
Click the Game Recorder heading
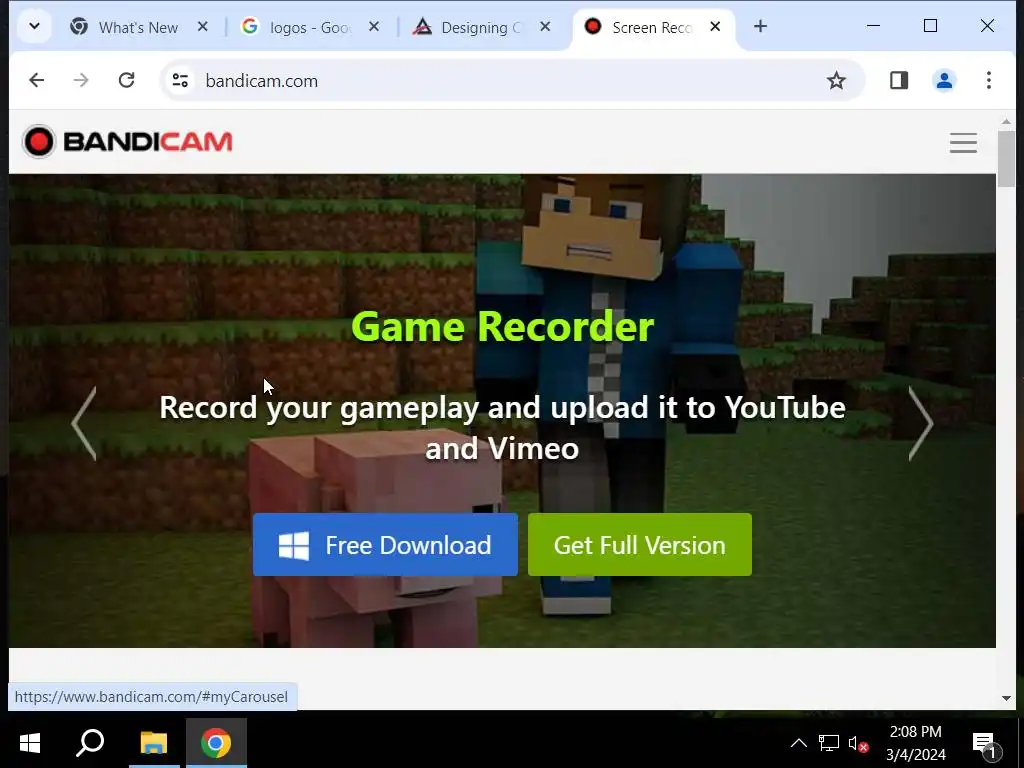(502, 326)
